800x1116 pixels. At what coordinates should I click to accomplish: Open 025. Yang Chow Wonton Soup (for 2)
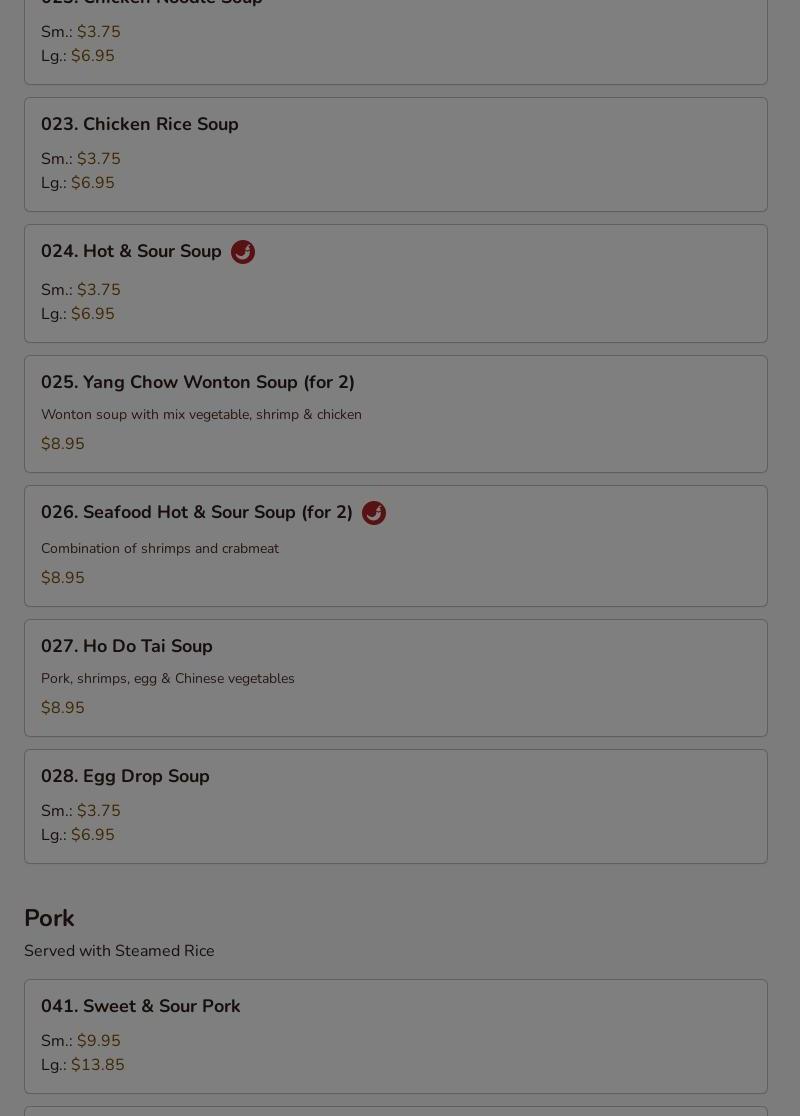396,414
